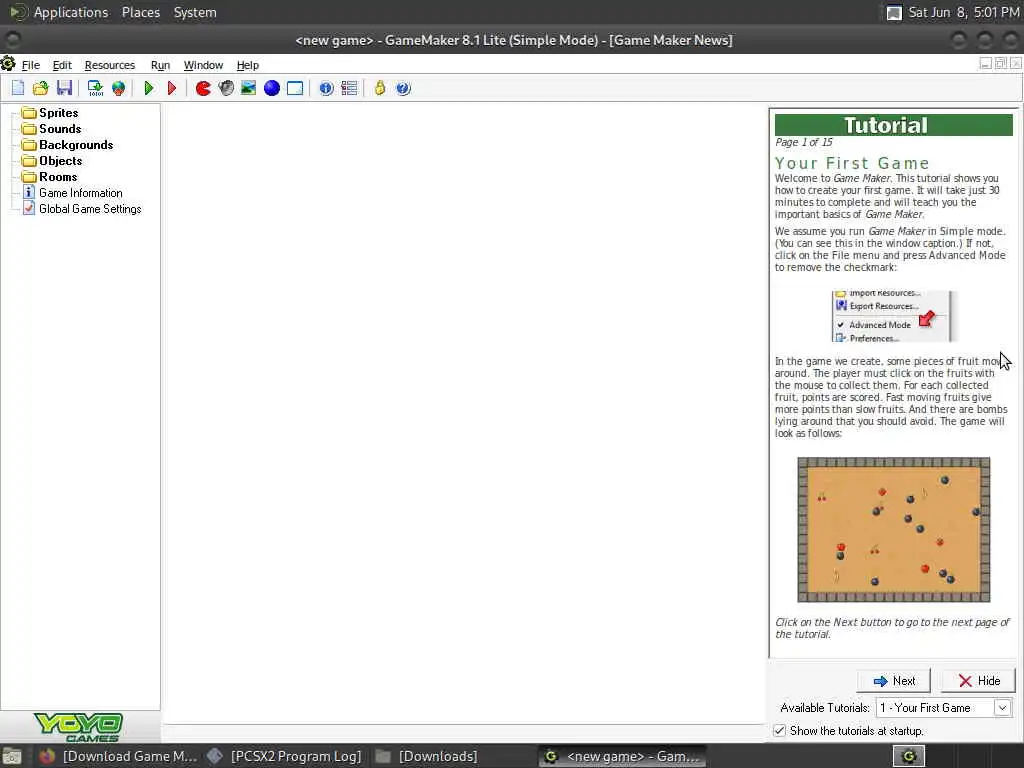
Task: Click the padlock upgrade-to-Pro icon
Action: 380,88
